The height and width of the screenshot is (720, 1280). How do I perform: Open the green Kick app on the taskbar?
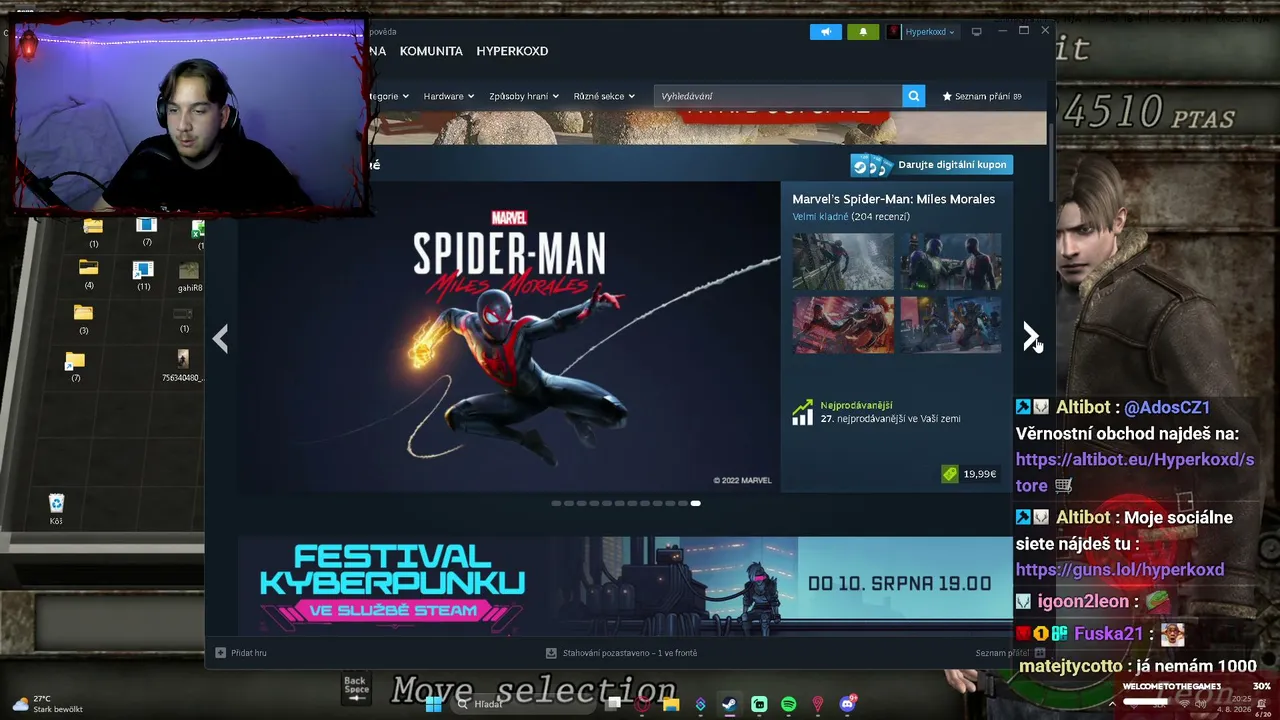pyautogui.click(x=759, y=704)
